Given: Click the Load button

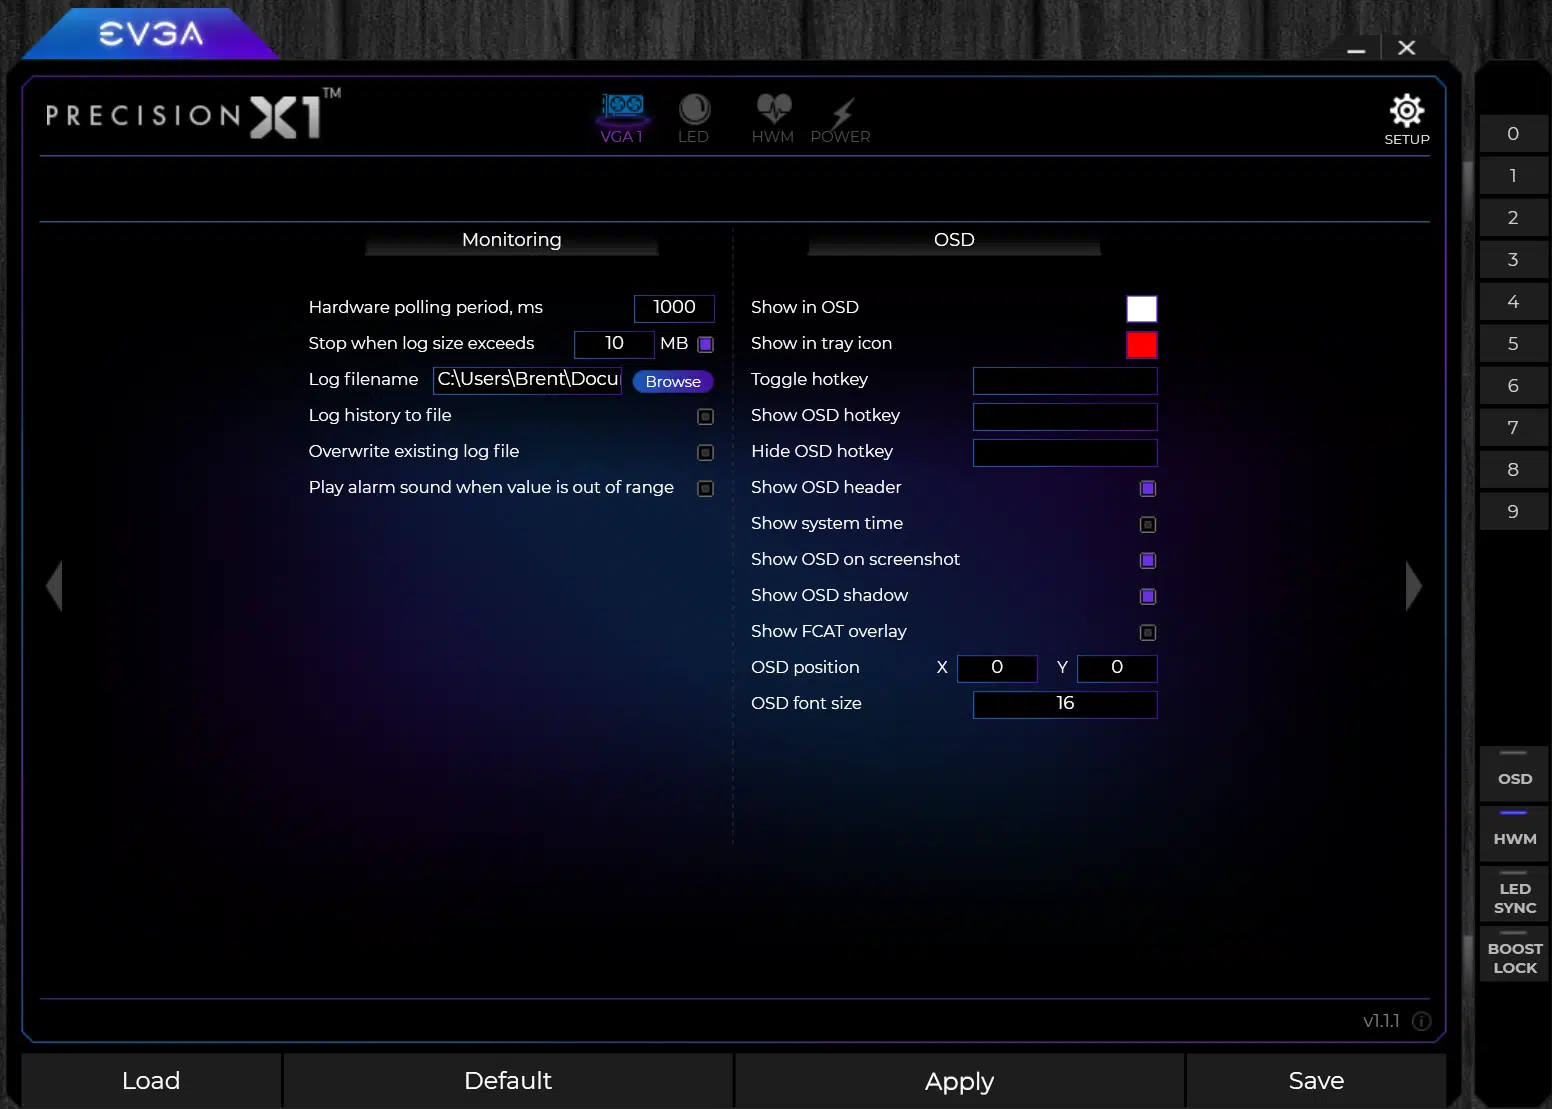Looking at the screenshot, I should [x=151, y=1081].
